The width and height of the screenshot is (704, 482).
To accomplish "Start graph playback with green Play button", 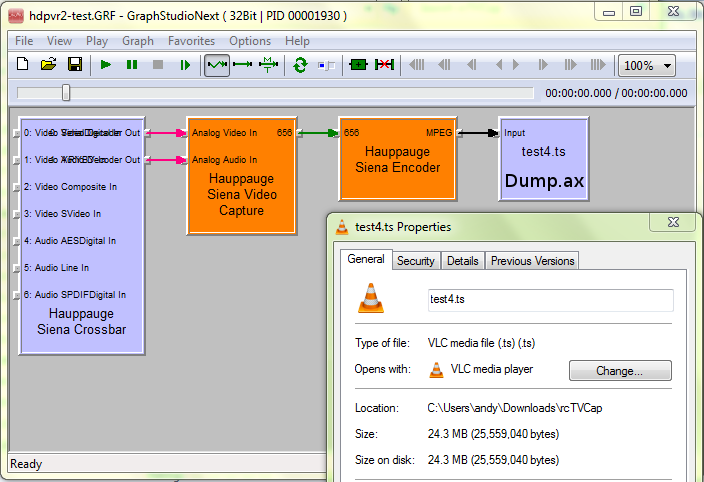I will [x=106, y=65].
